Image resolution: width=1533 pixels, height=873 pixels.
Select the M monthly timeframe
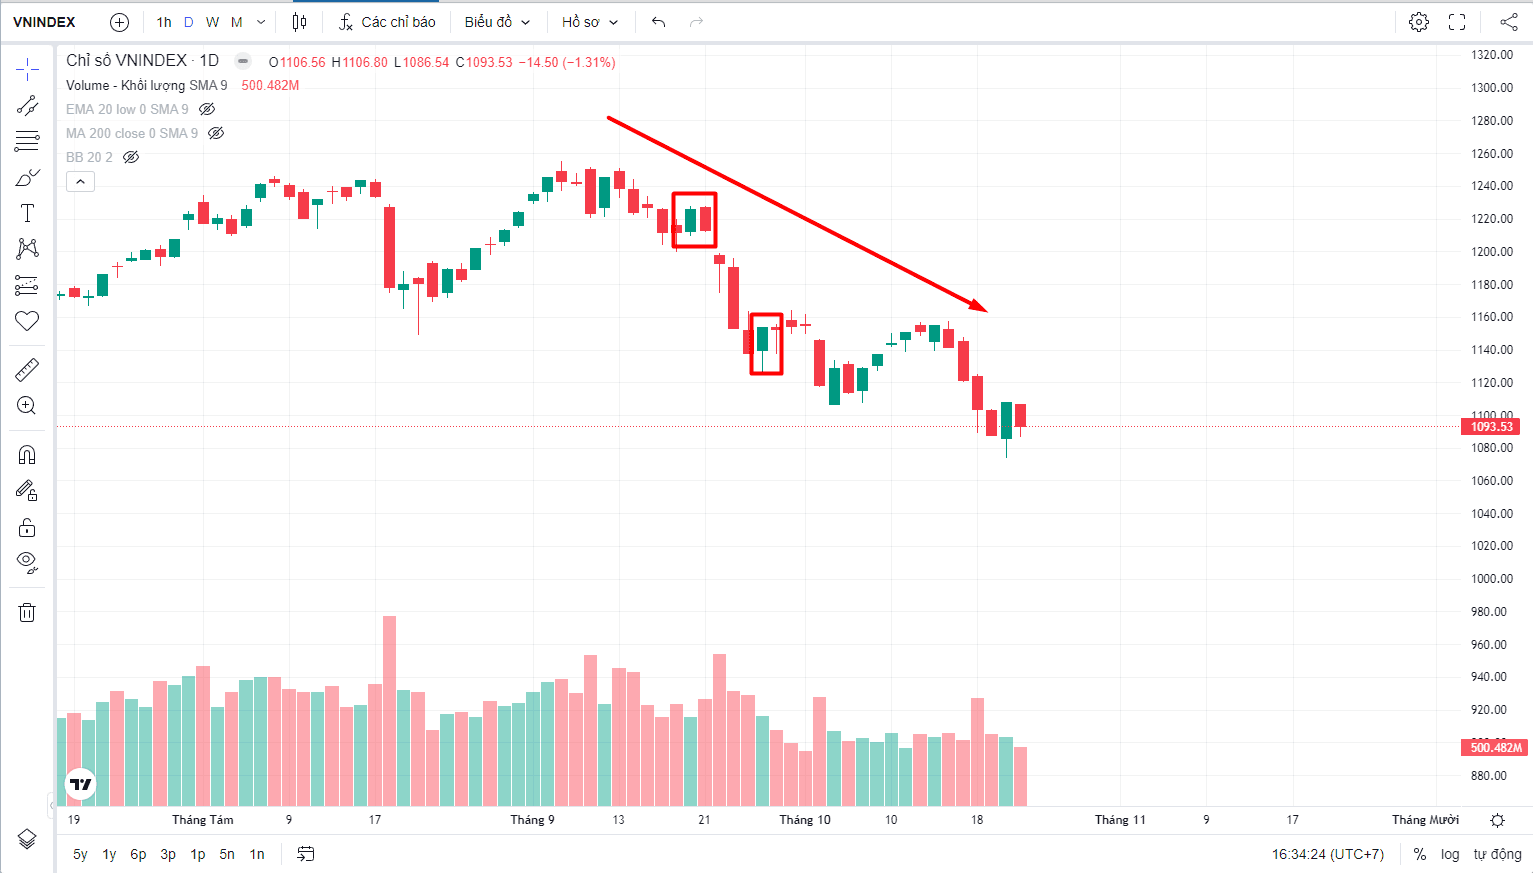[x=237, y=22]
